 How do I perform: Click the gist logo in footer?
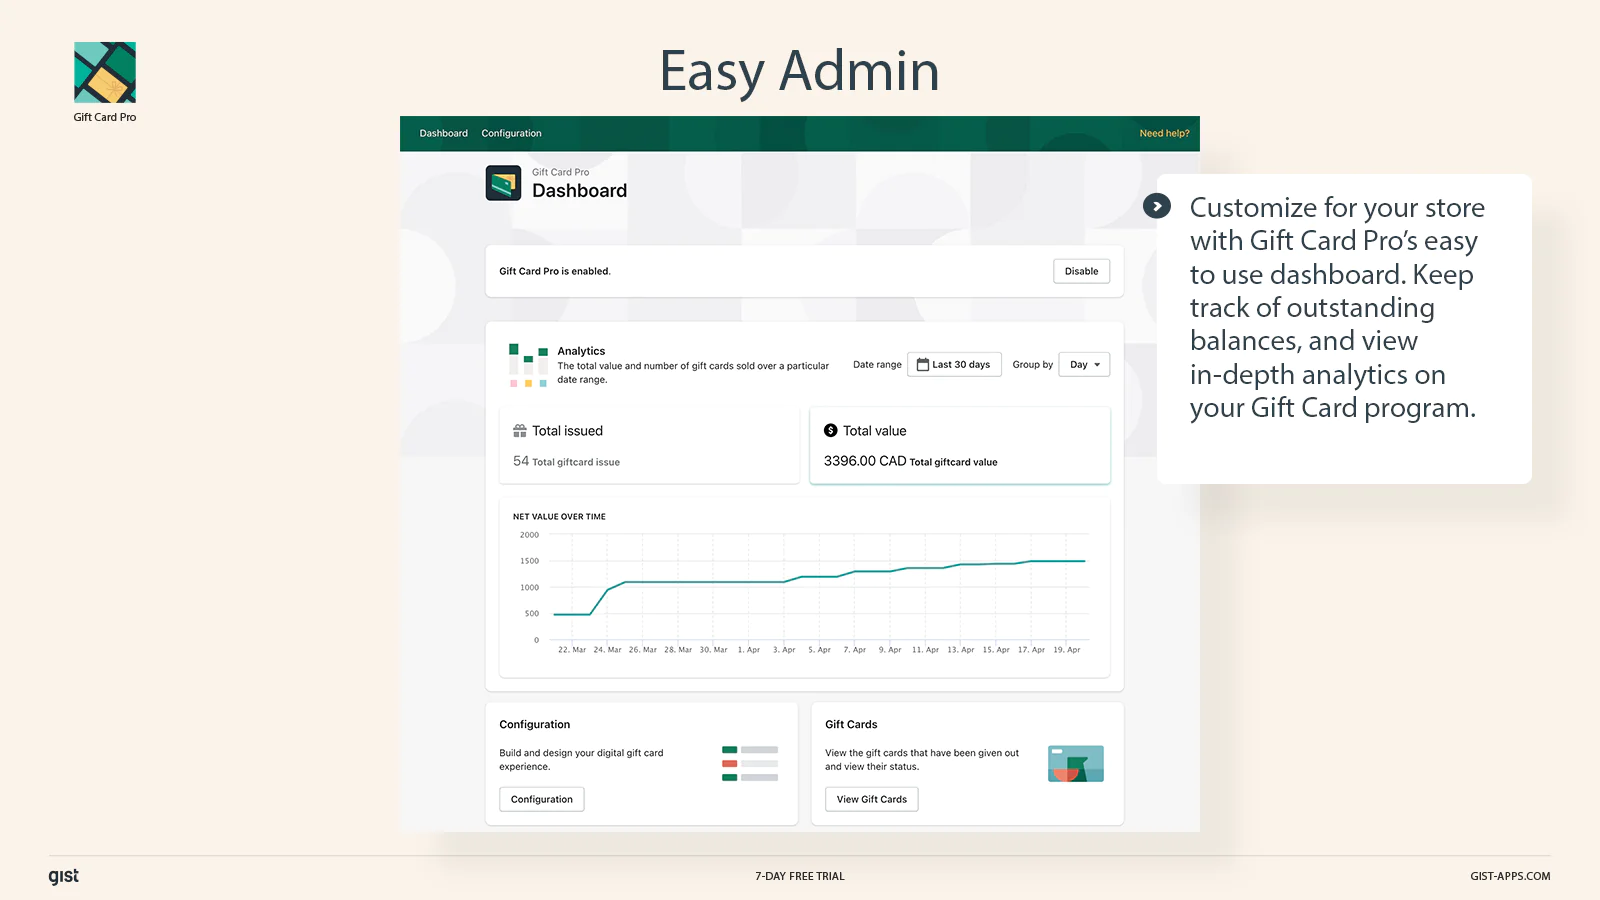pos(63,876)
